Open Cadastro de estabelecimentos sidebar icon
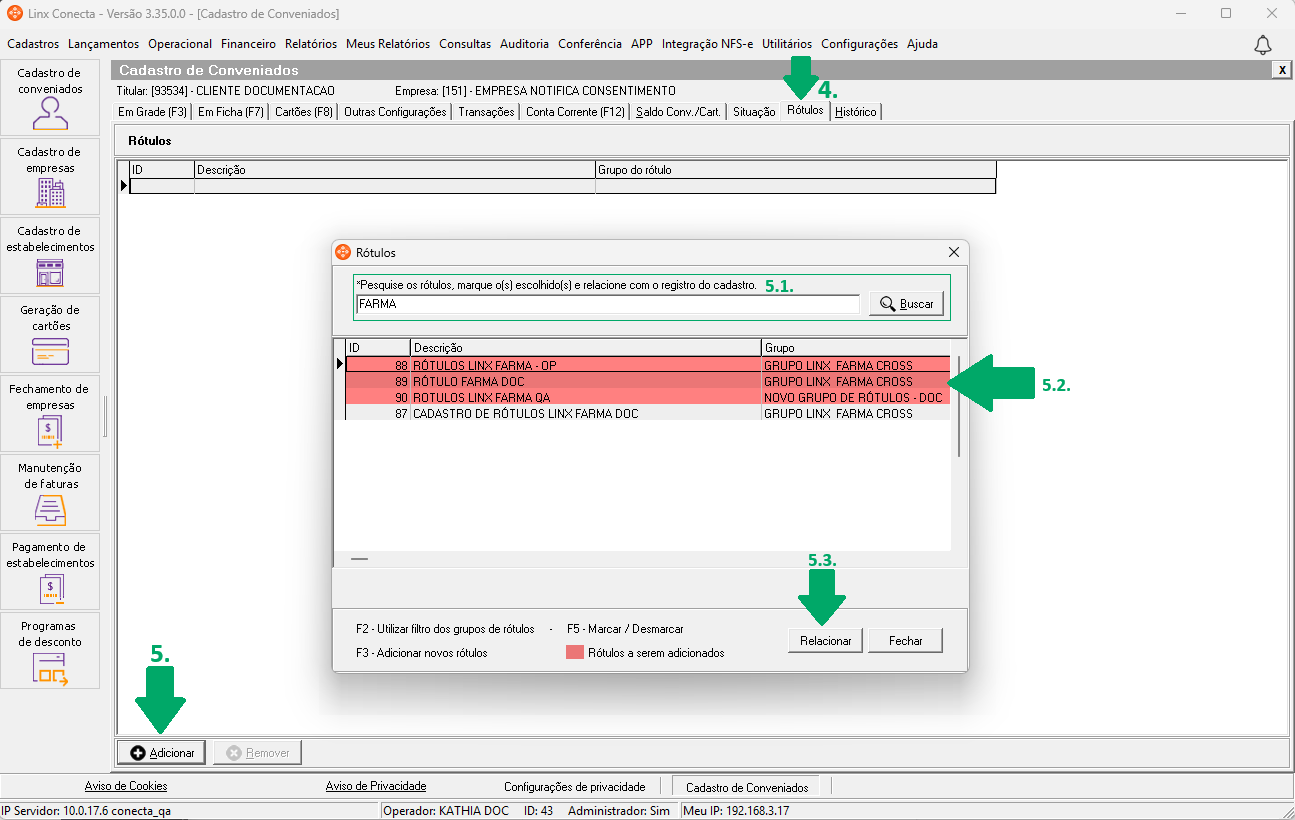 (50, 255)
